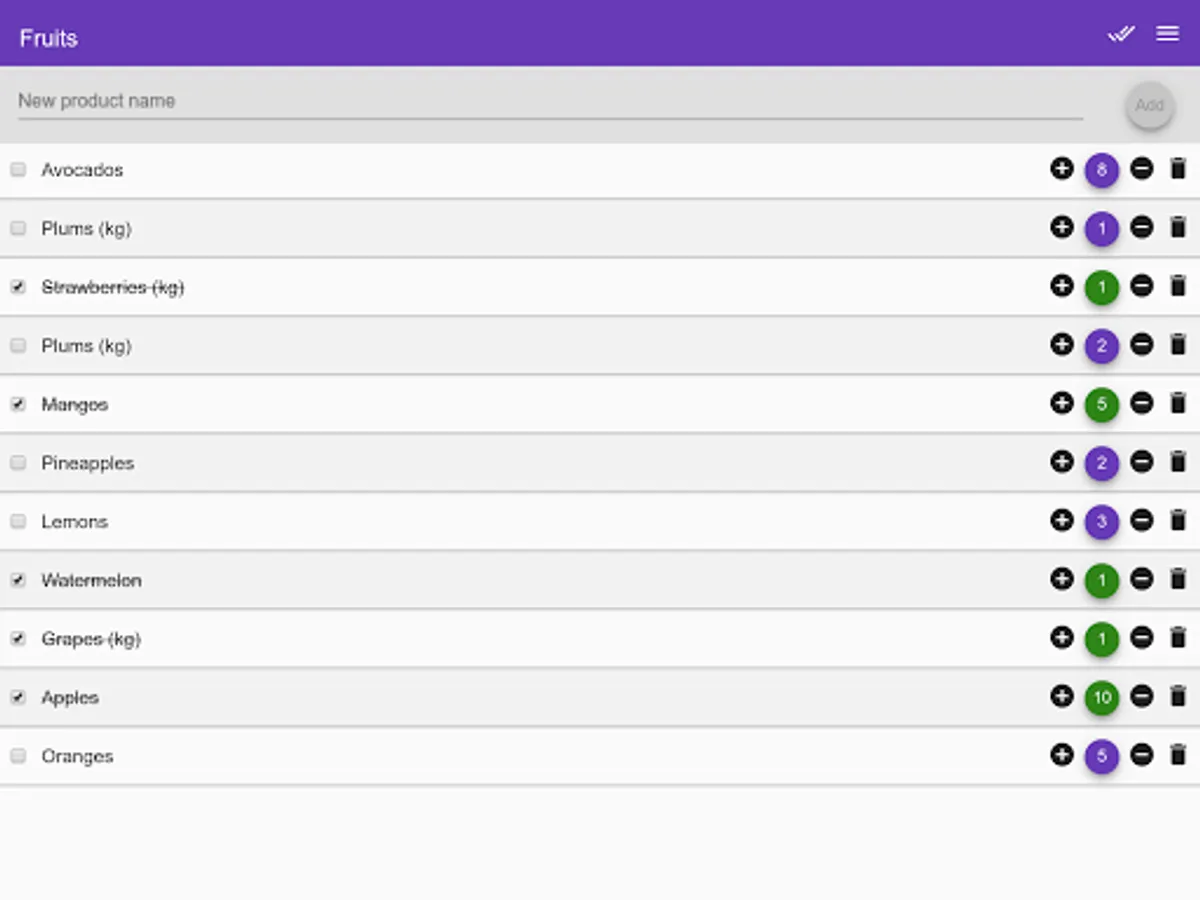Click the green quantity badge for Apples
Image resolution: width=1200 pixels, height=900 pixels.
point(1101,697)
